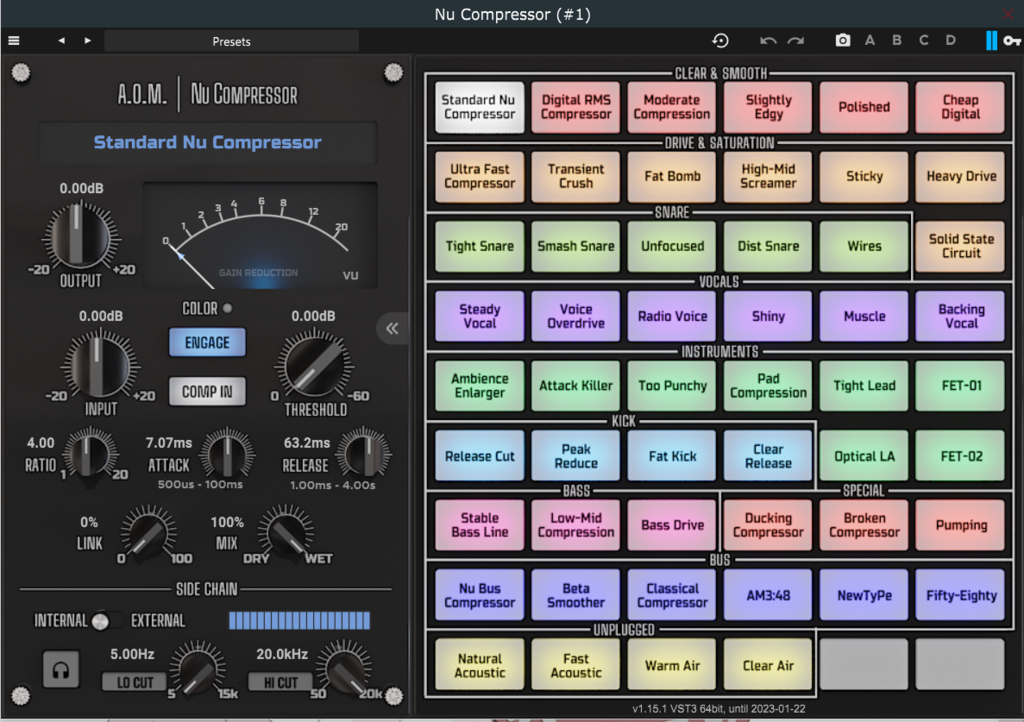Go to previous preset arrow
The width and height of the screenshot is (1024, 722).
tap(61, 40)
